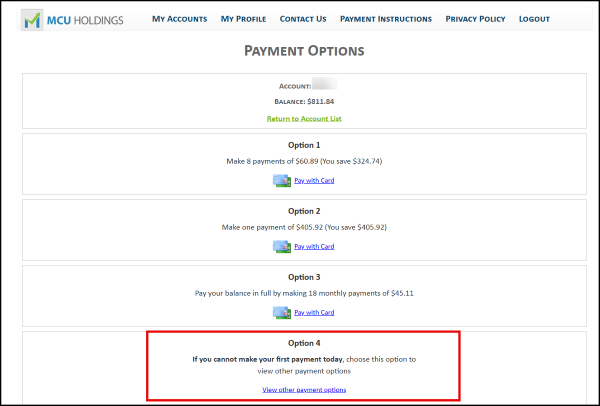Choose Pay with Card for Option 1

[314, 181]
